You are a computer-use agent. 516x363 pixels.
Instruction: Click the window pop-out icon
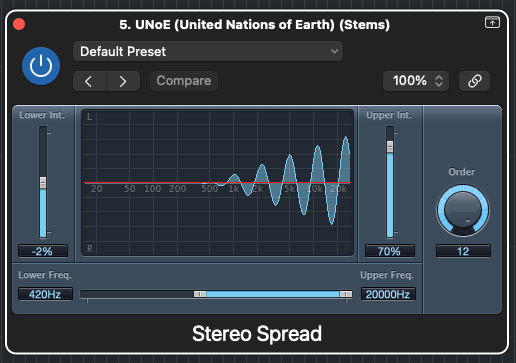(492, 22)
